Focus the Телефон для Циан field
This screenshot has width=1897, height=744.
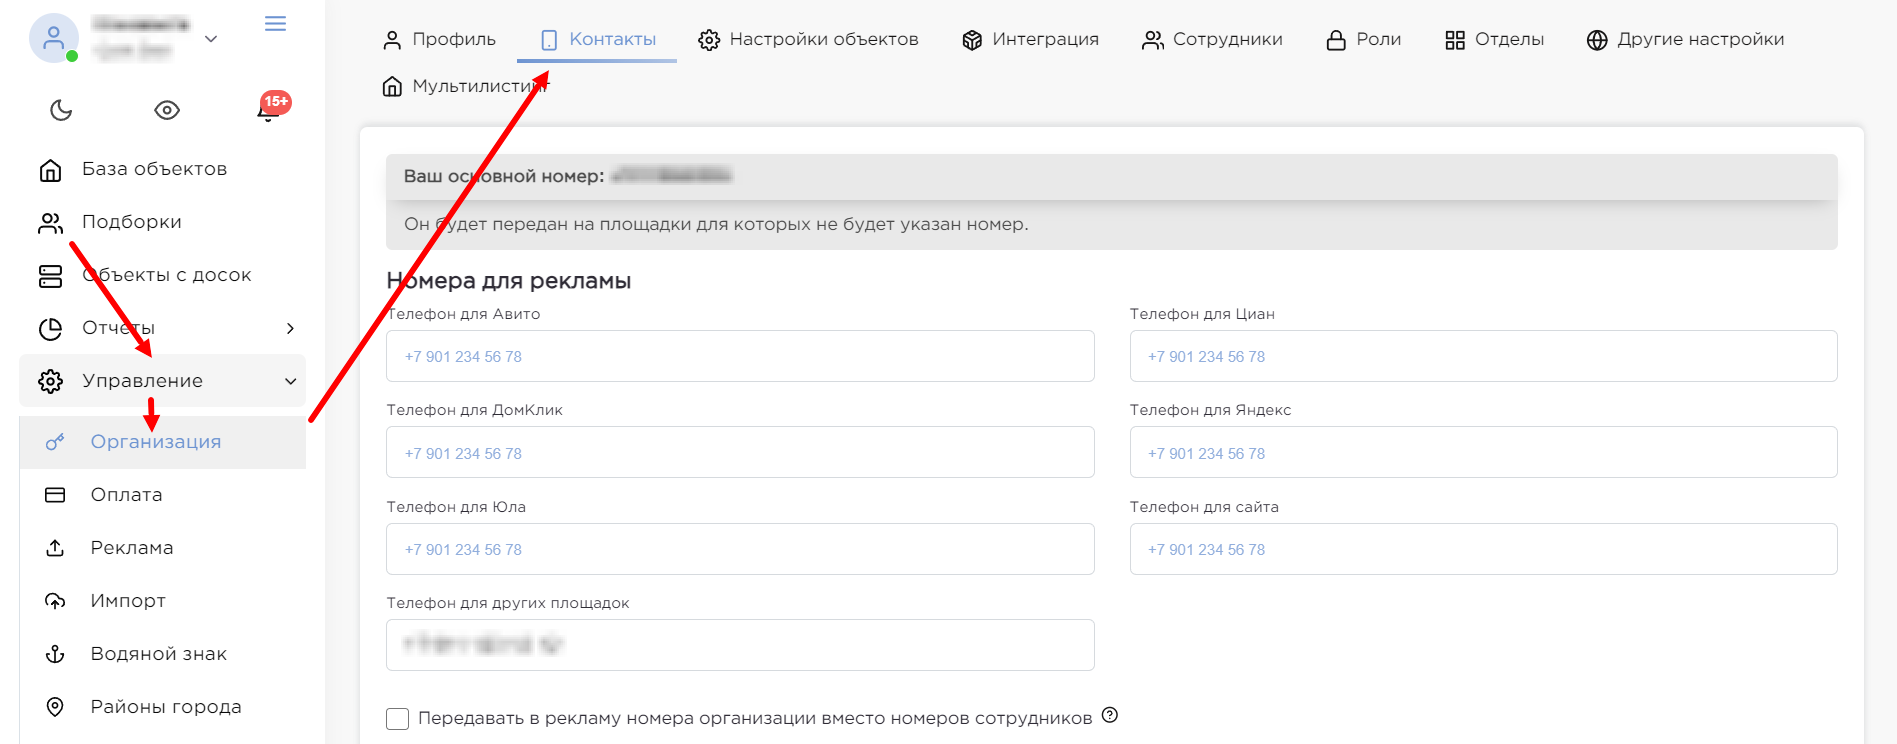click(1483, 357)
